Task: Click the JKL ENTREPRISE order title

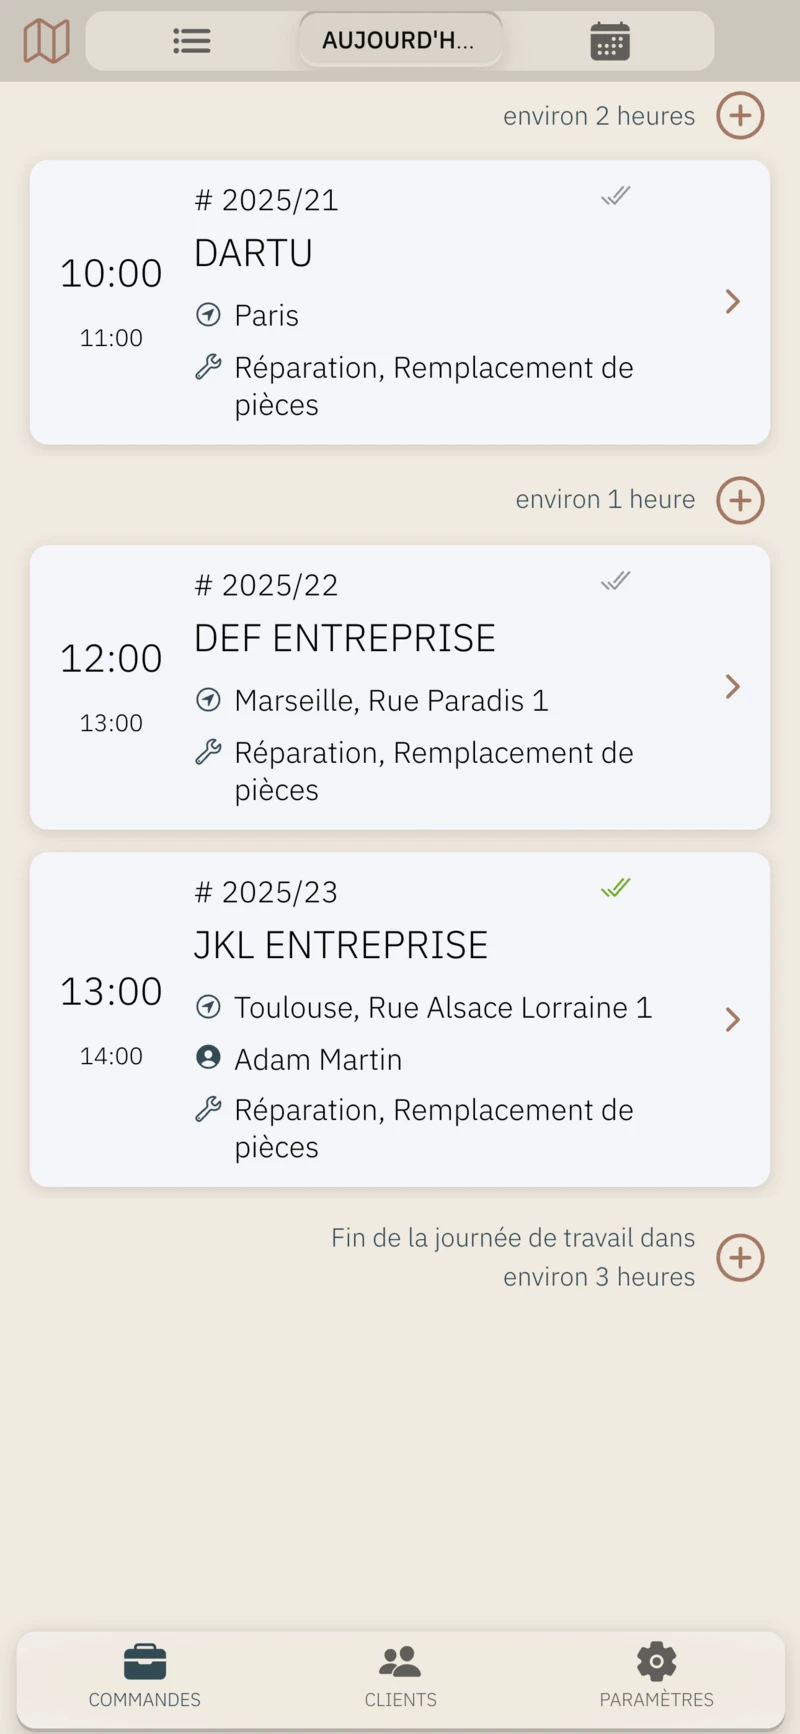Action: 341,945
